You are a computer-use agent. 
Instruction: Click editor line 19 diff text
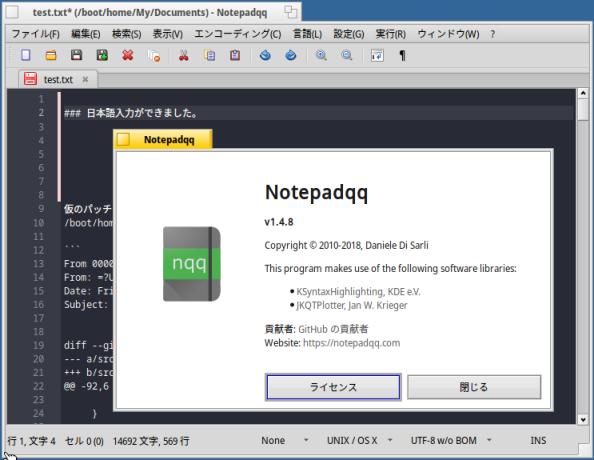[x=88, y=345]
